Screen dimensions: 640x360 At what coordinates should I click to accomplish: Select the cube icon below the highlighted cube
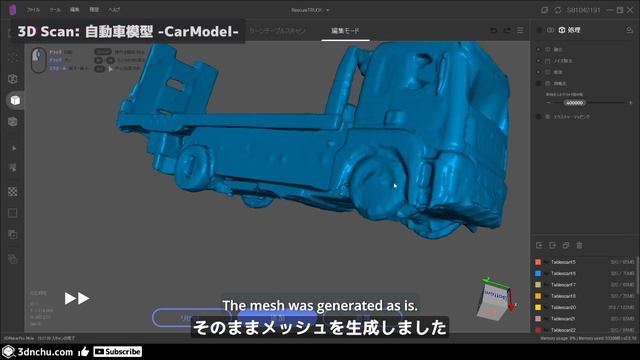tap(13, 122)
